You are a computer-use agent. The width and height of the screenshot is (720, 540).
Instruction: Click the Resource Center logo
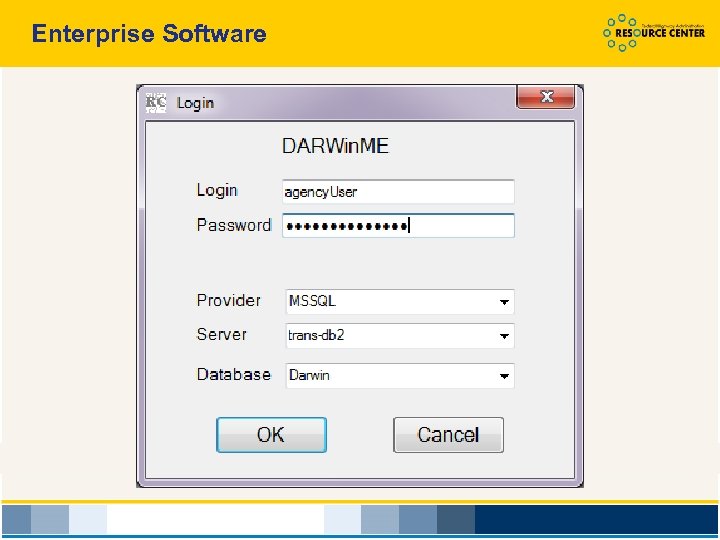coord(653,33)
